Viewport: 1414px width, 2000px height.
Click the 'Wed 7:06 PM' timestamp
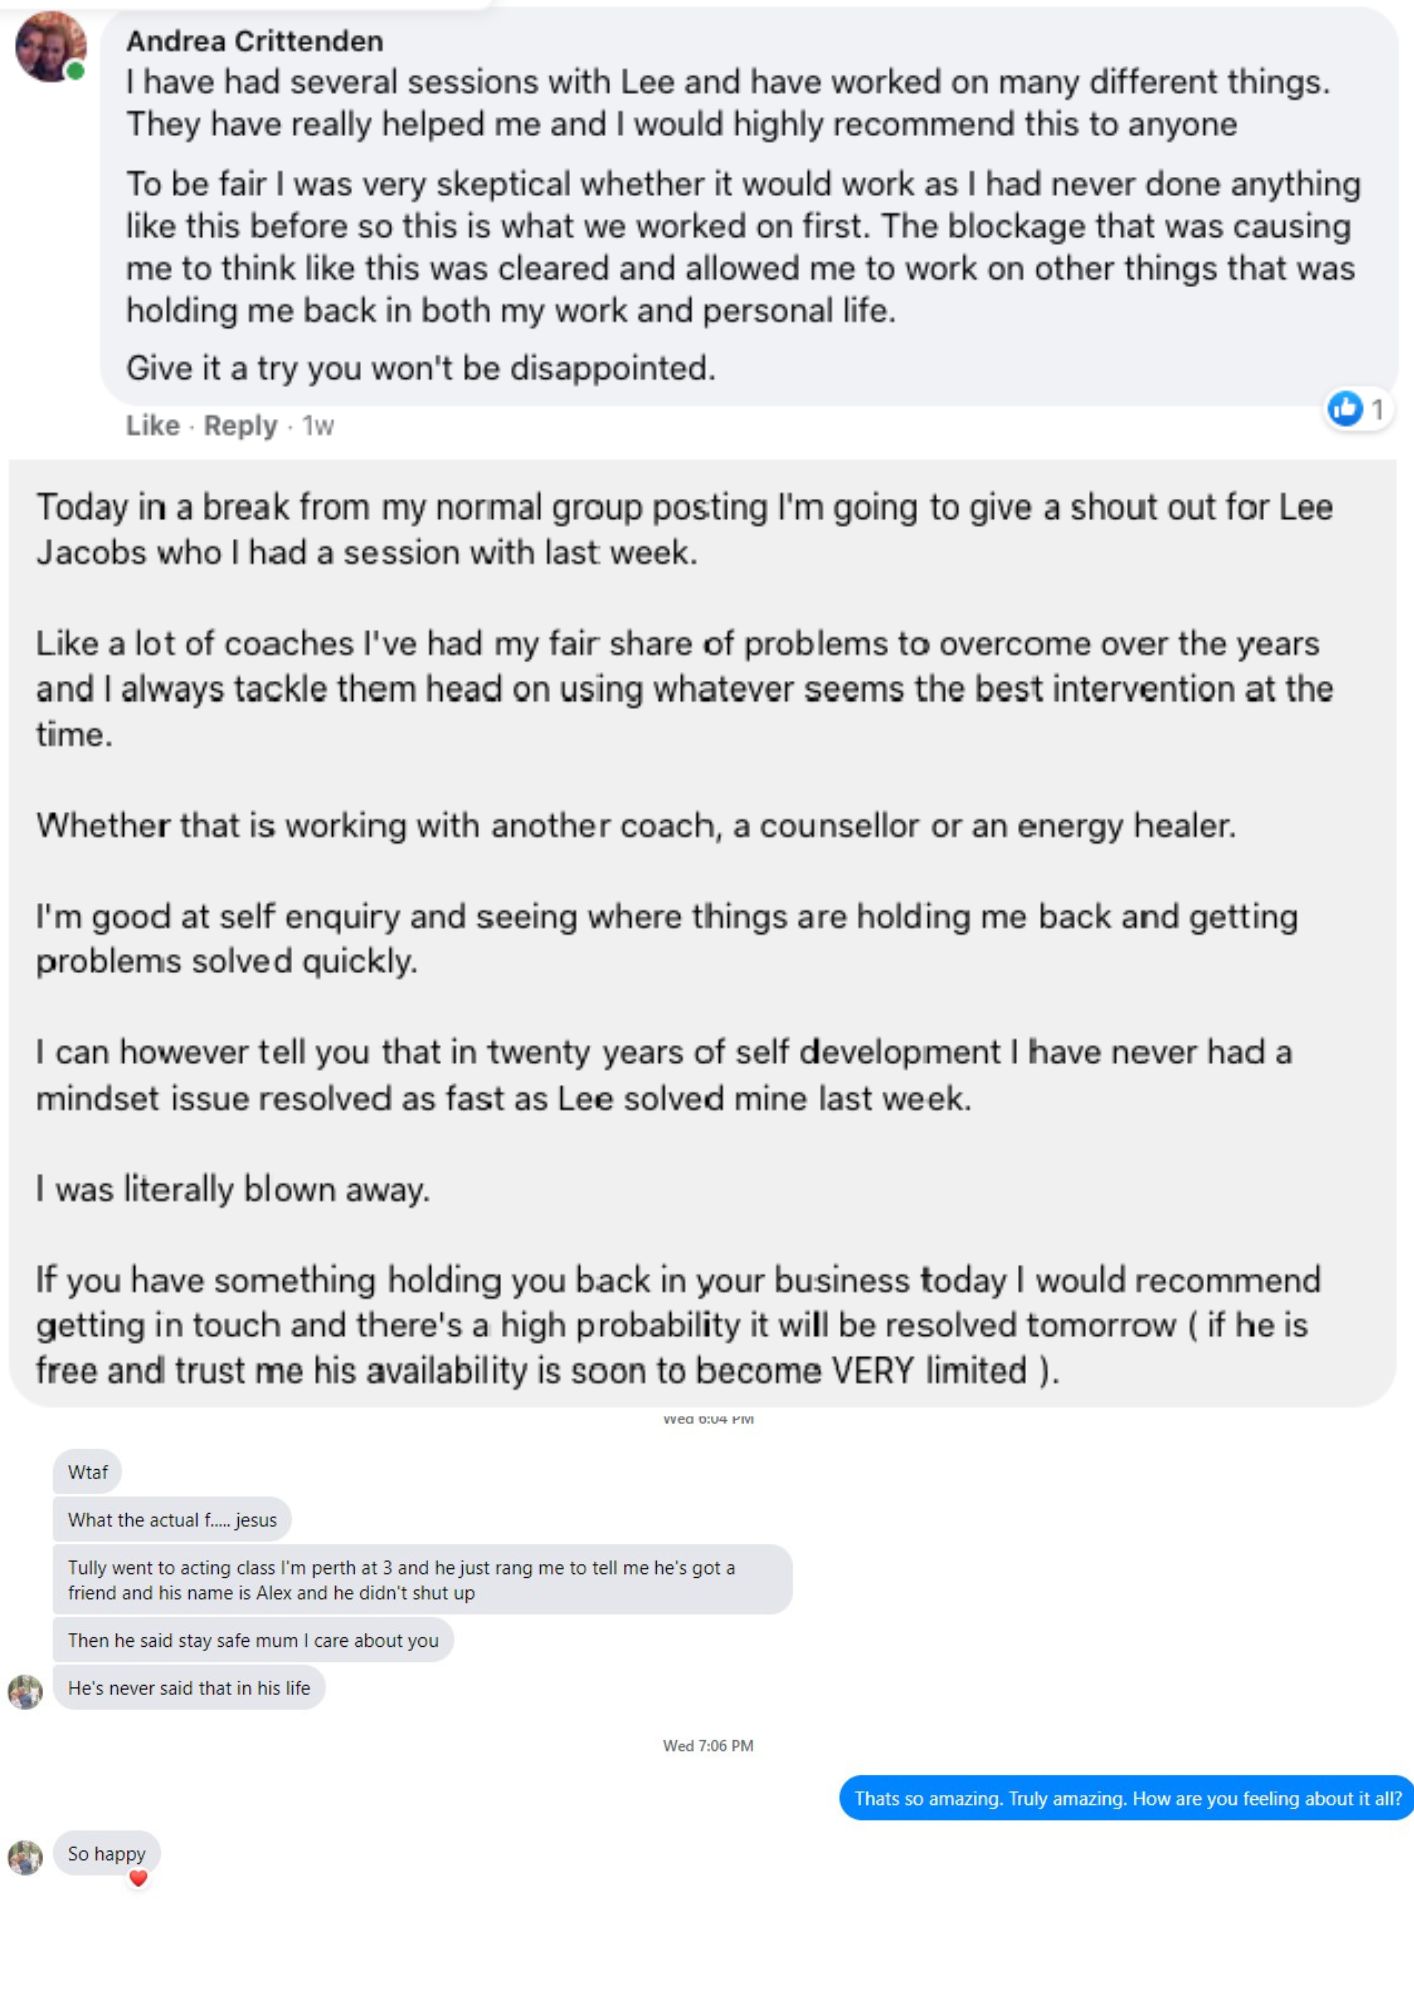pos(708,1745)
